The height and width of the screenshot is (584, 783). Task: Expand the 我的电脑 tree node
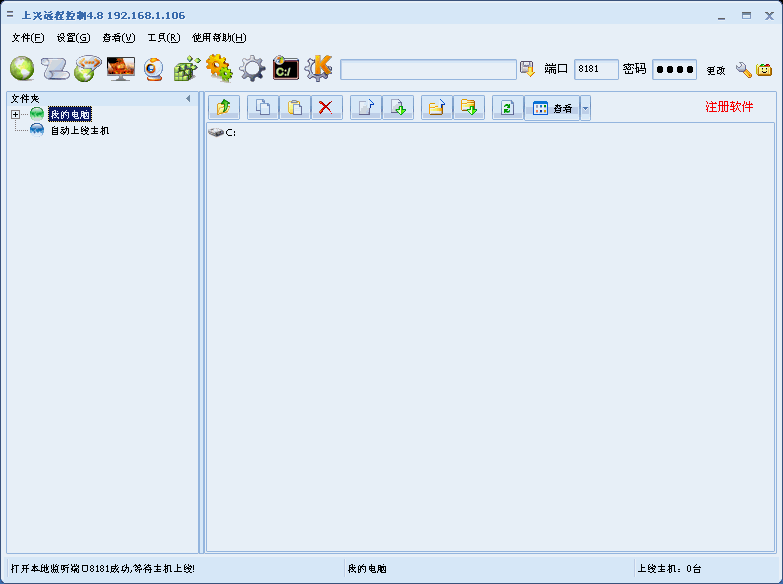tap(16, 115)
